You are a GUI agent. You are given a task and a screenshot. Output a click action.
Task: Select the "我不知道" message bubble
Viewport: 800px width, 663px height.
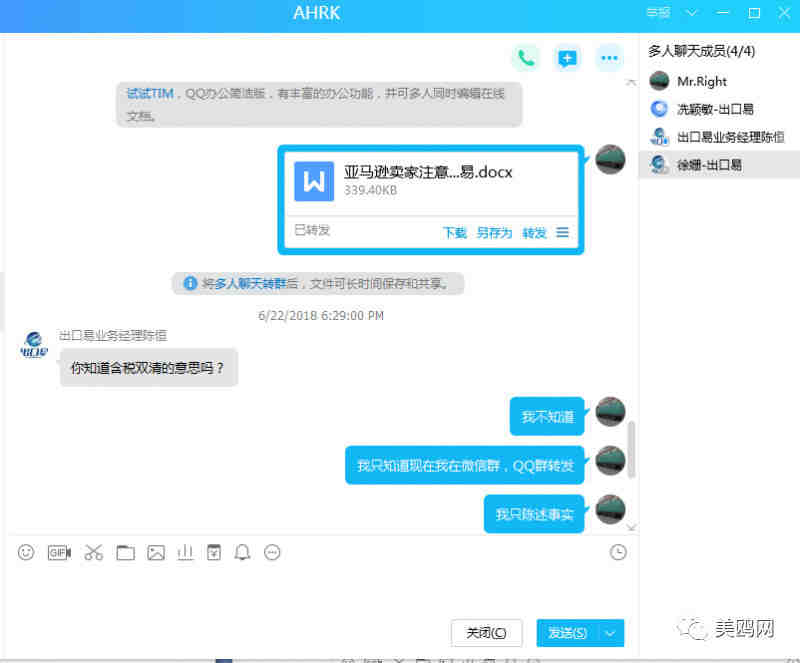547,416
